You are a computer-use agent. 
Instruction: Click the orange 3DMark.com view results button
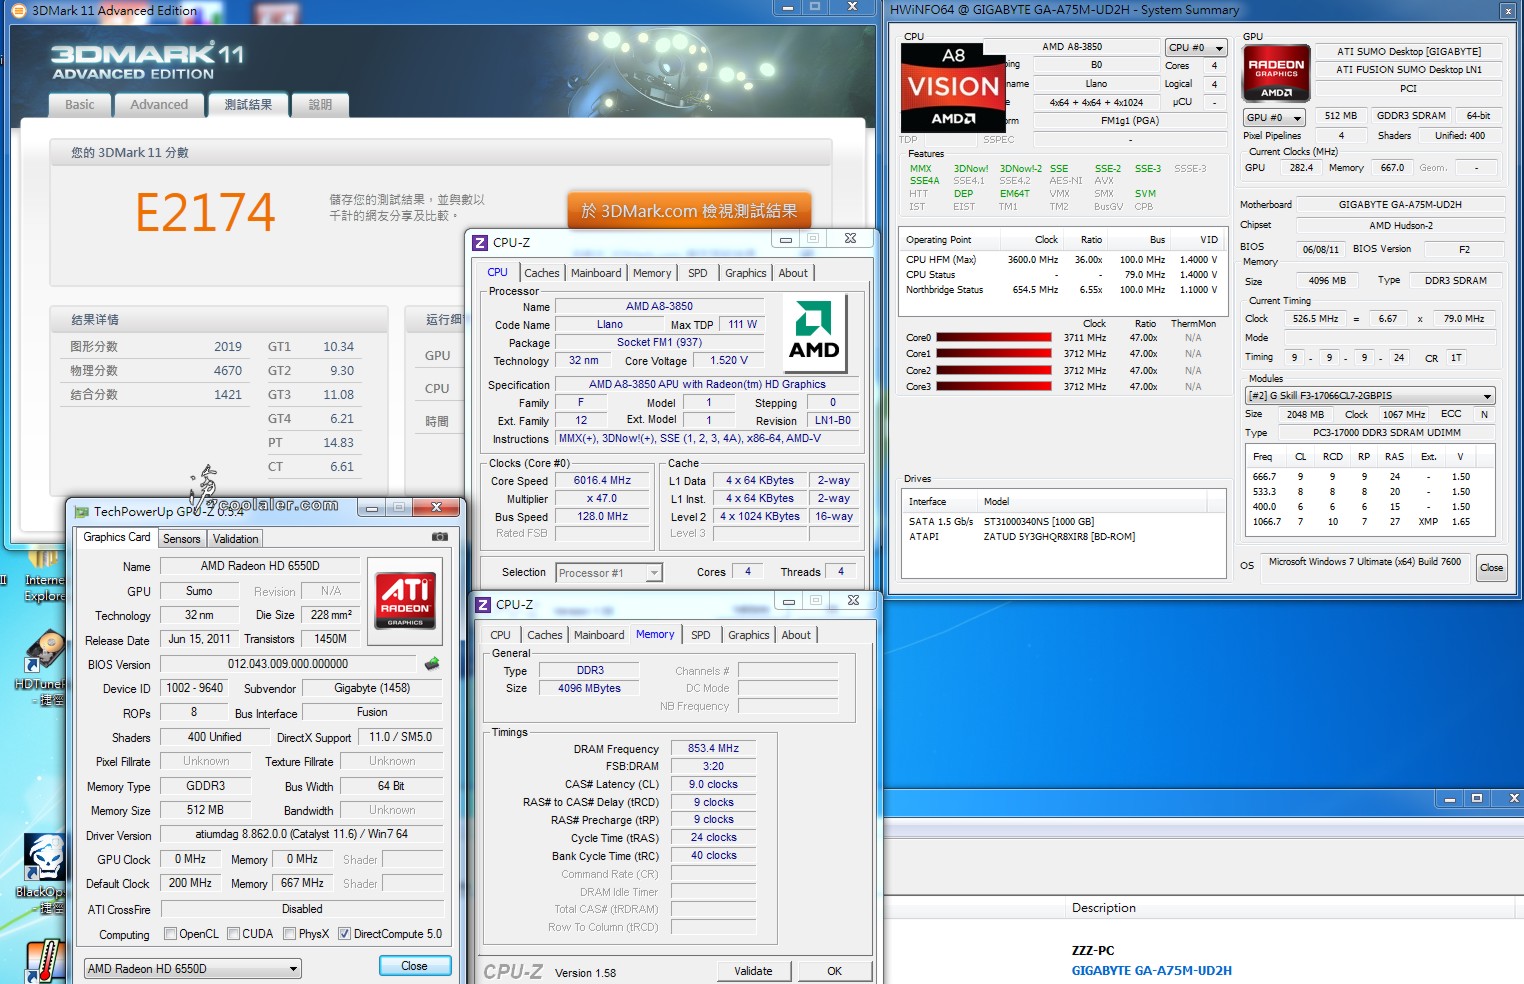[689, 211]
